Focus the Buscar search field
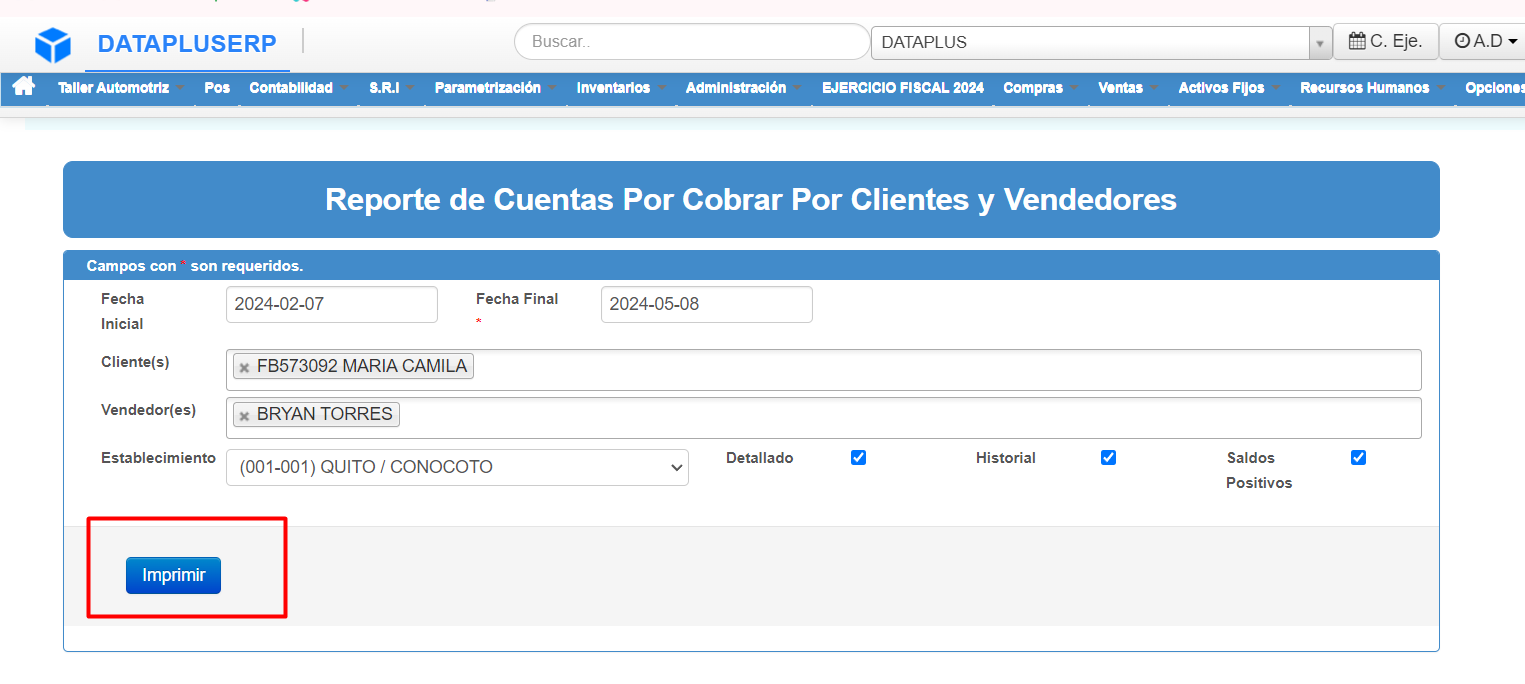 click(691, 42)
